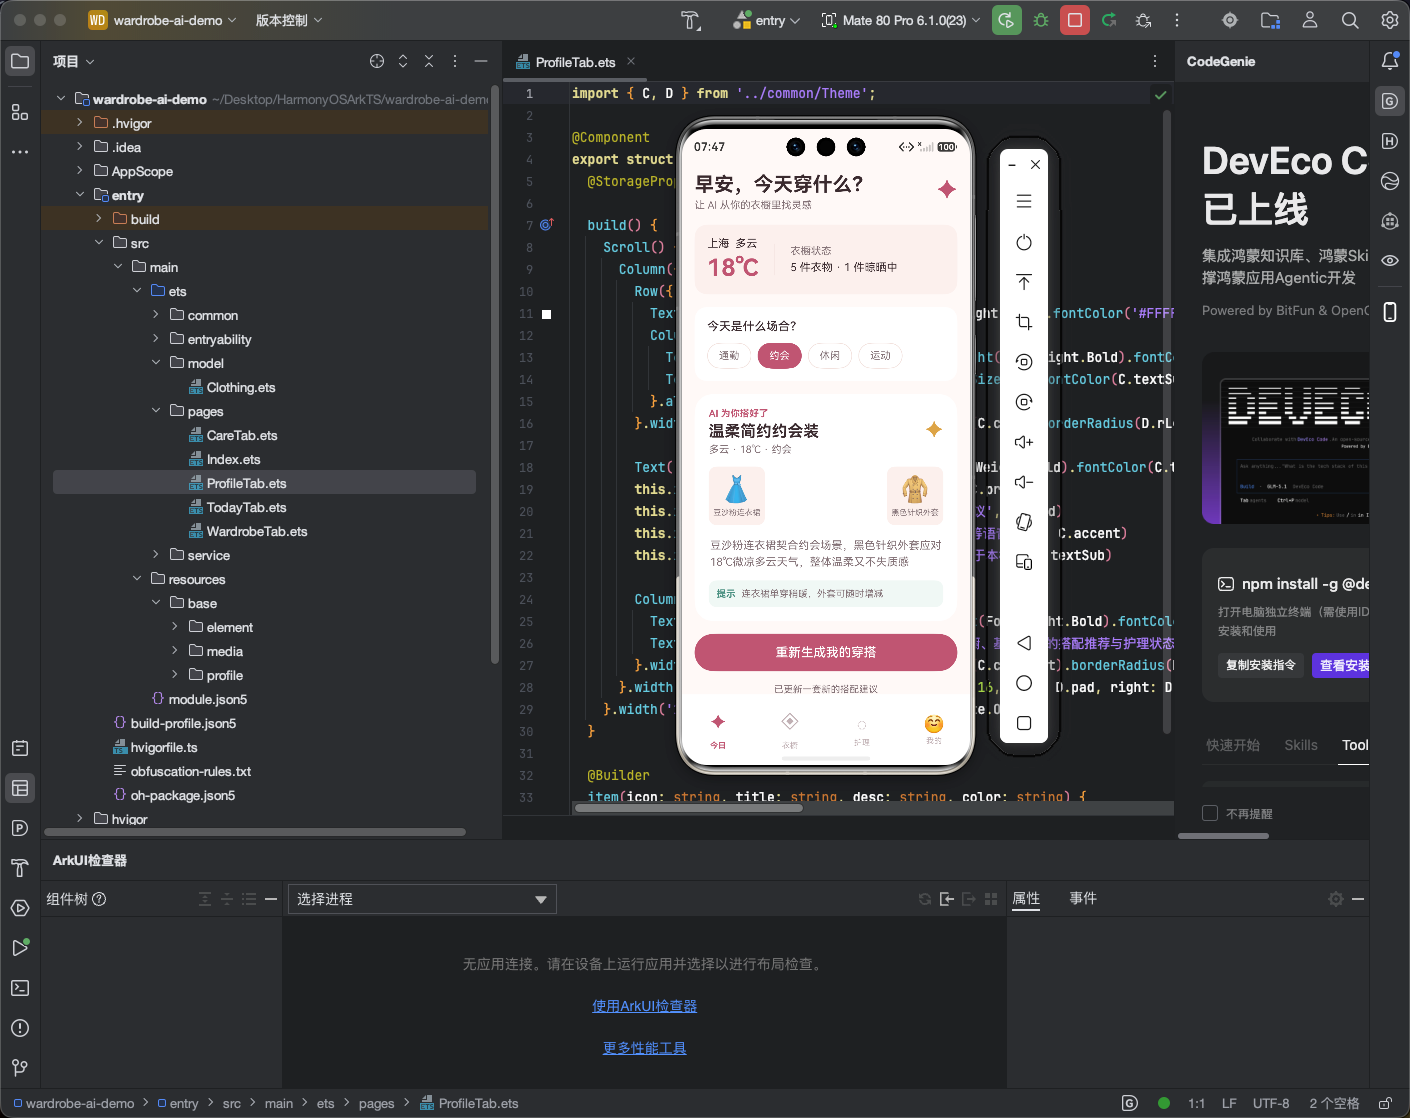Lower emulator volume with the volume-down icon

tap(1024, 482)
